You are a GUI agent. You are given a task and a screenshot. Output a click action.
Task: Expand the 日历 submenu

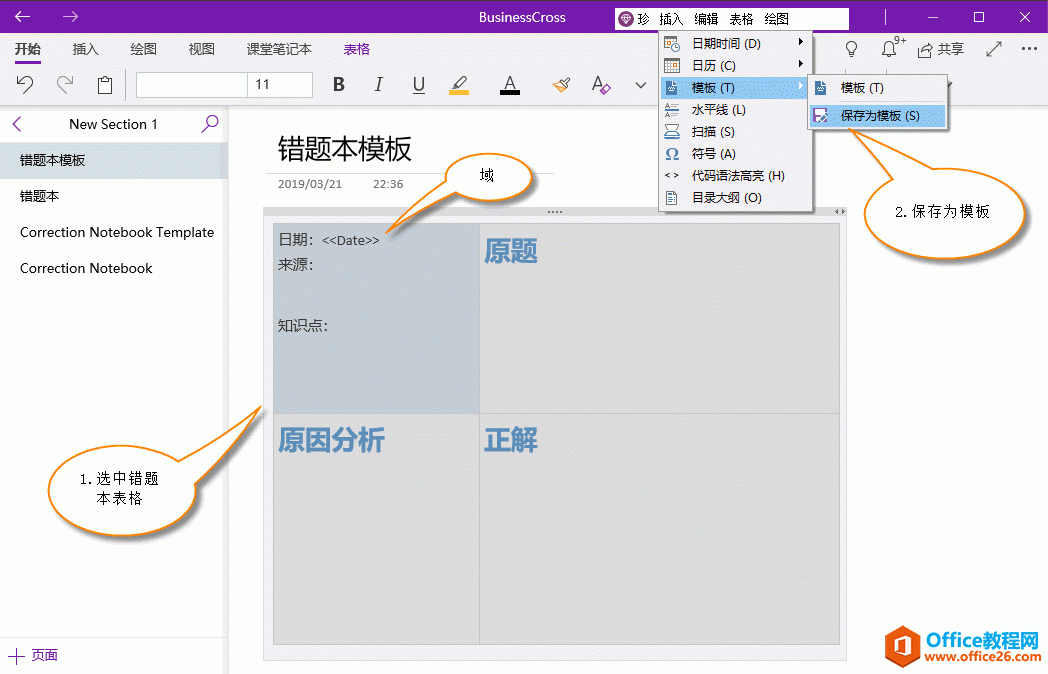pos(736,65)
